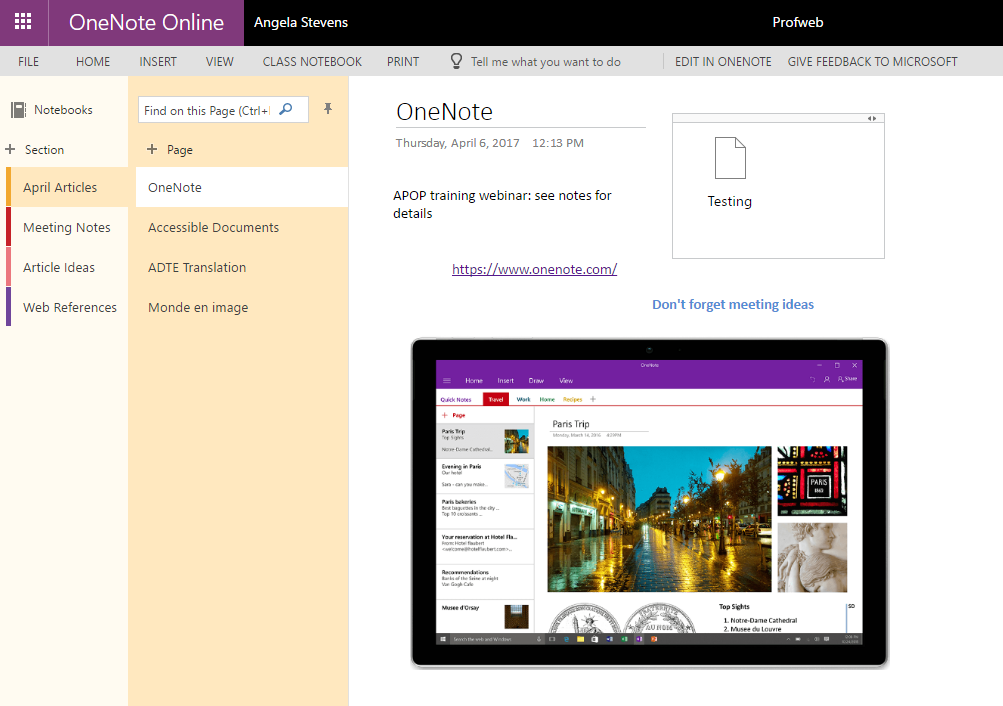Open the CLASS NOTEBOOK tab
This screenshot has width=1003, height=706.
pyautogui.click(x=312, y=61)
